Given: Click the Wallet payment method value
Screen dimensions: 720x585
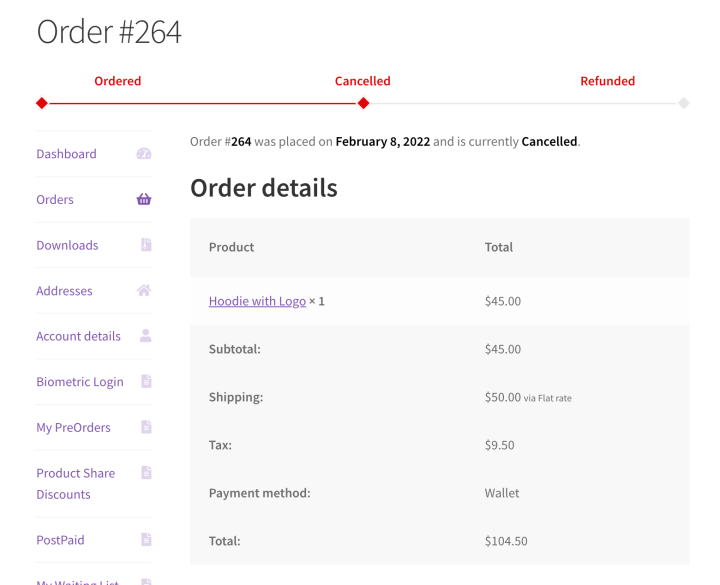Looking at the screenshot, I should point(502,493).
